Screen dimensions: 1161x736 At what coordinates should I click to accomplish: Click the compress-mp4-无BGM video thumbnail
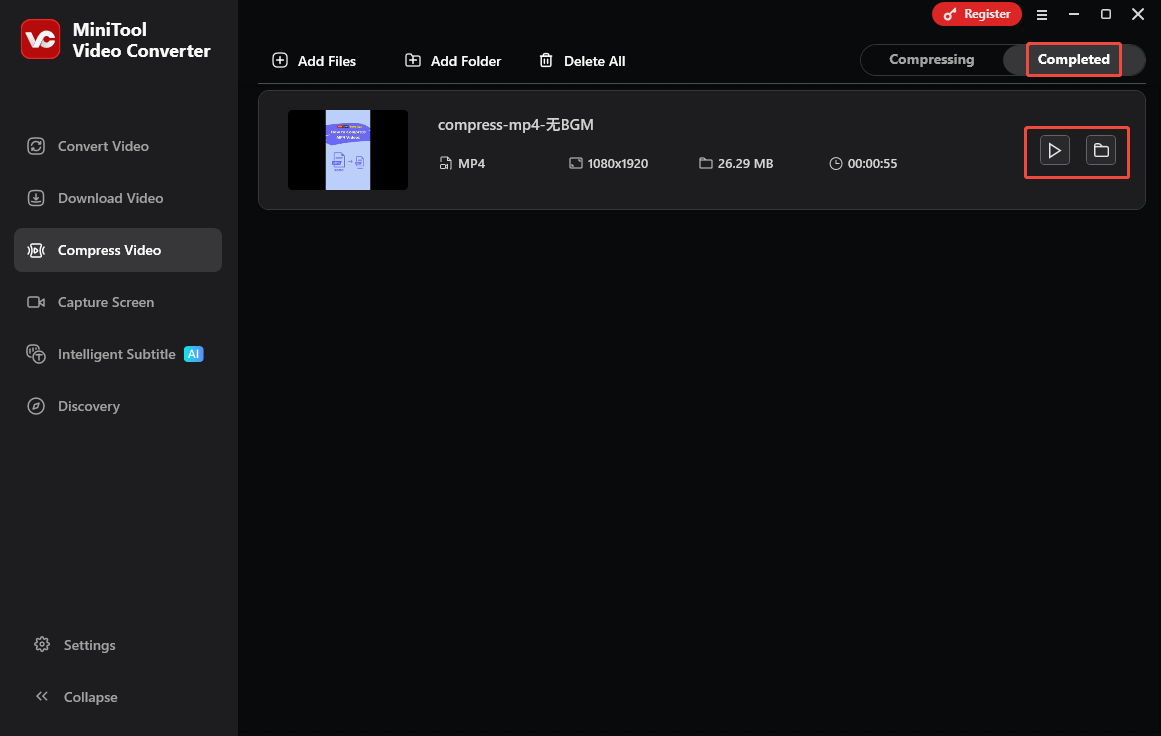(348, 150)
